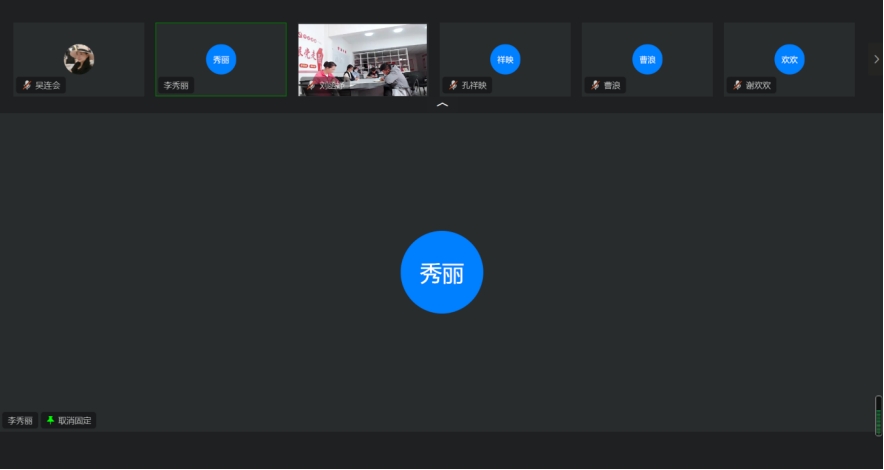The height and width of the screenshot is (470, 884).
Task: Click the mic icon on the video thumbnail
Action: [x=310, y=86]
